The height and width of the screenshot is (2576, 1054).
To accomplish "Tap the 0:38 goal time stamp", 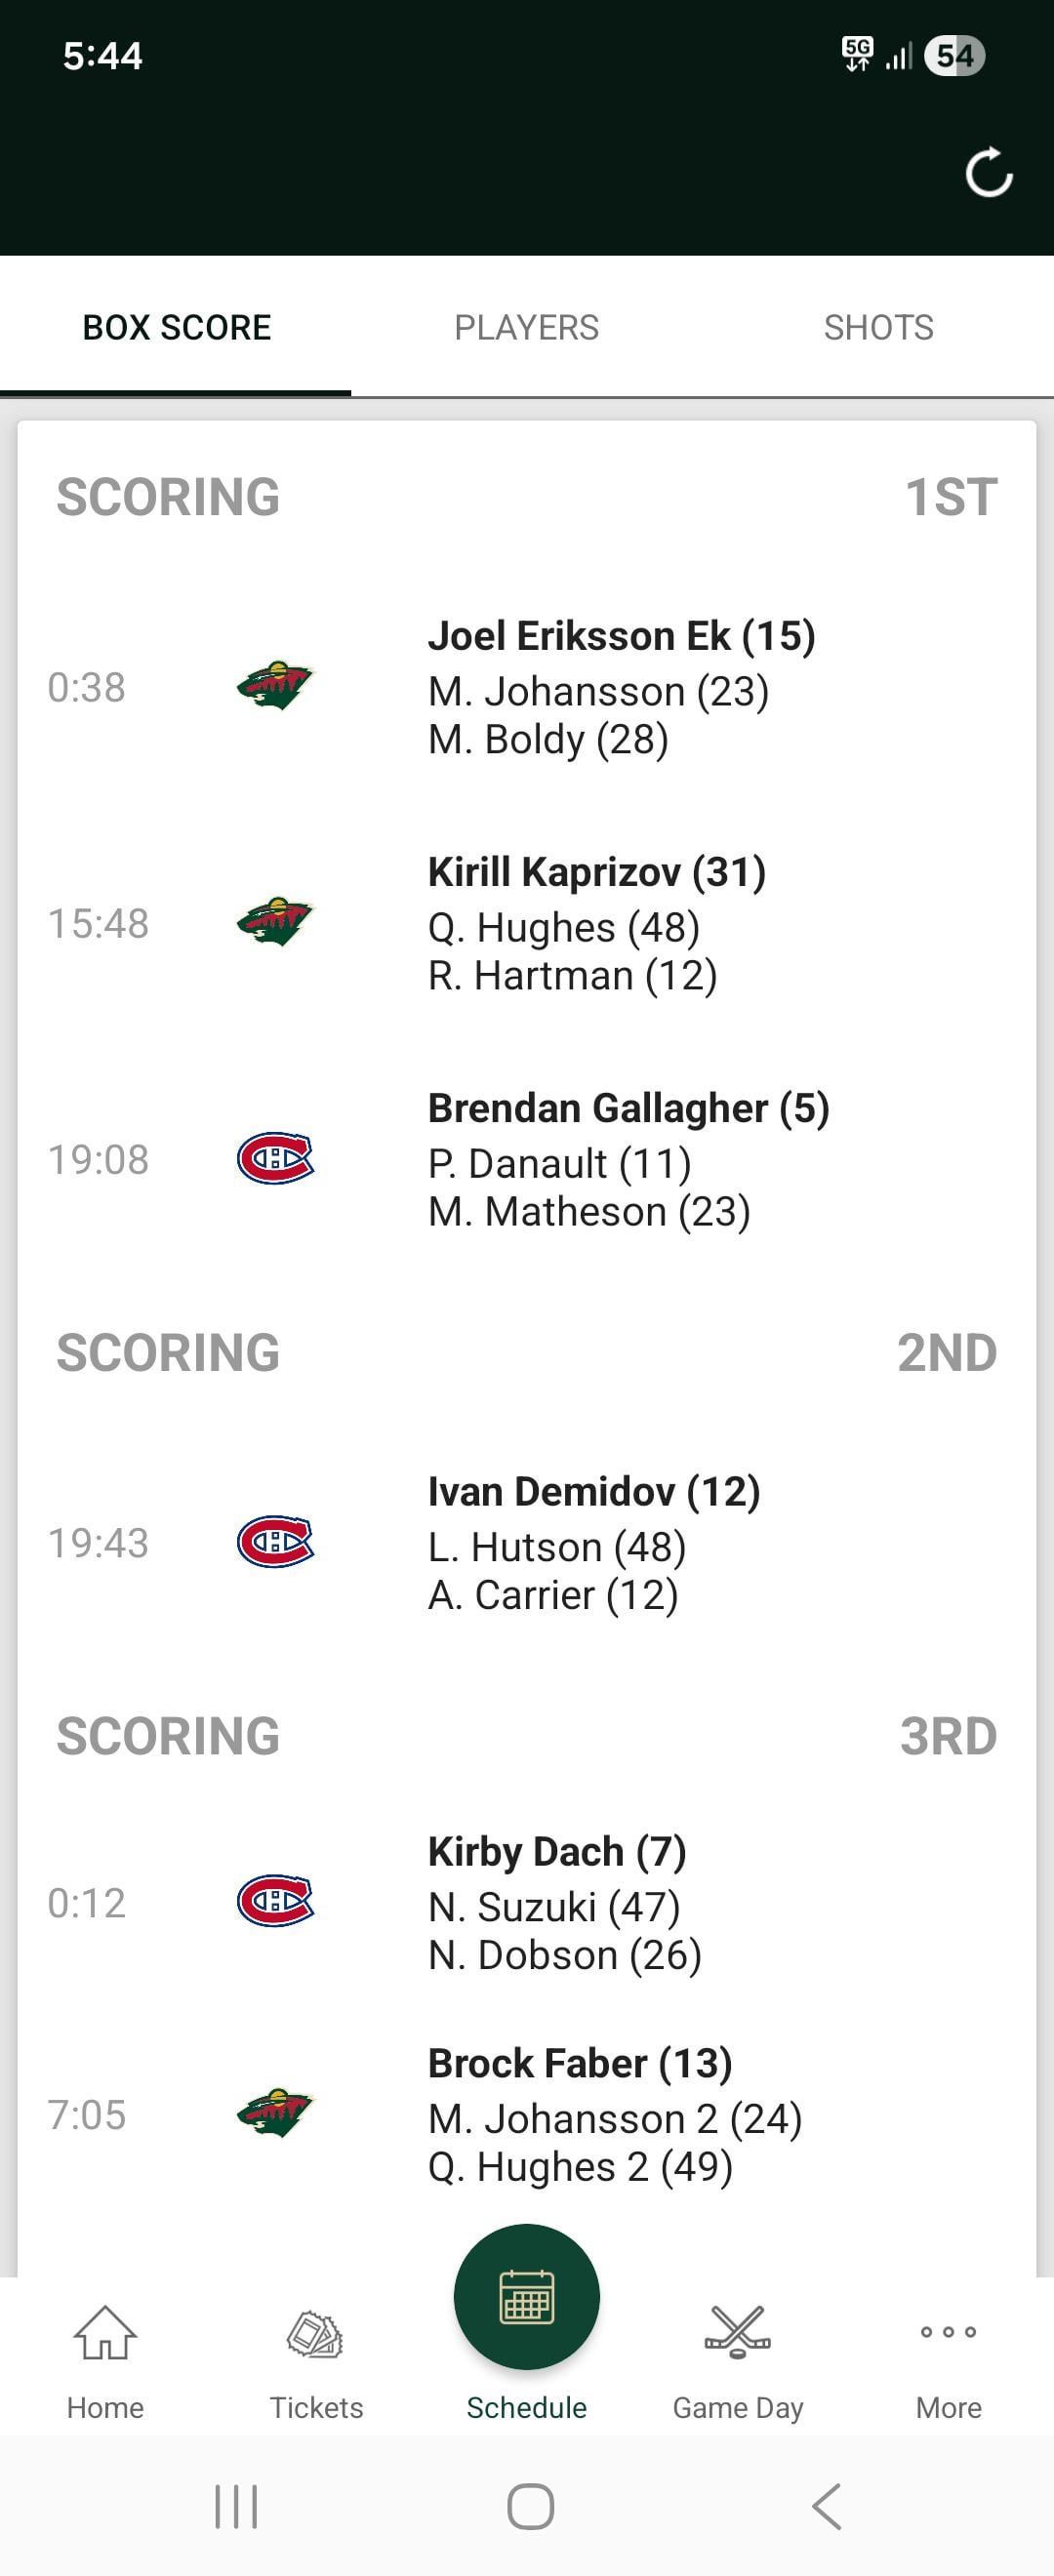I will (87, 687).
